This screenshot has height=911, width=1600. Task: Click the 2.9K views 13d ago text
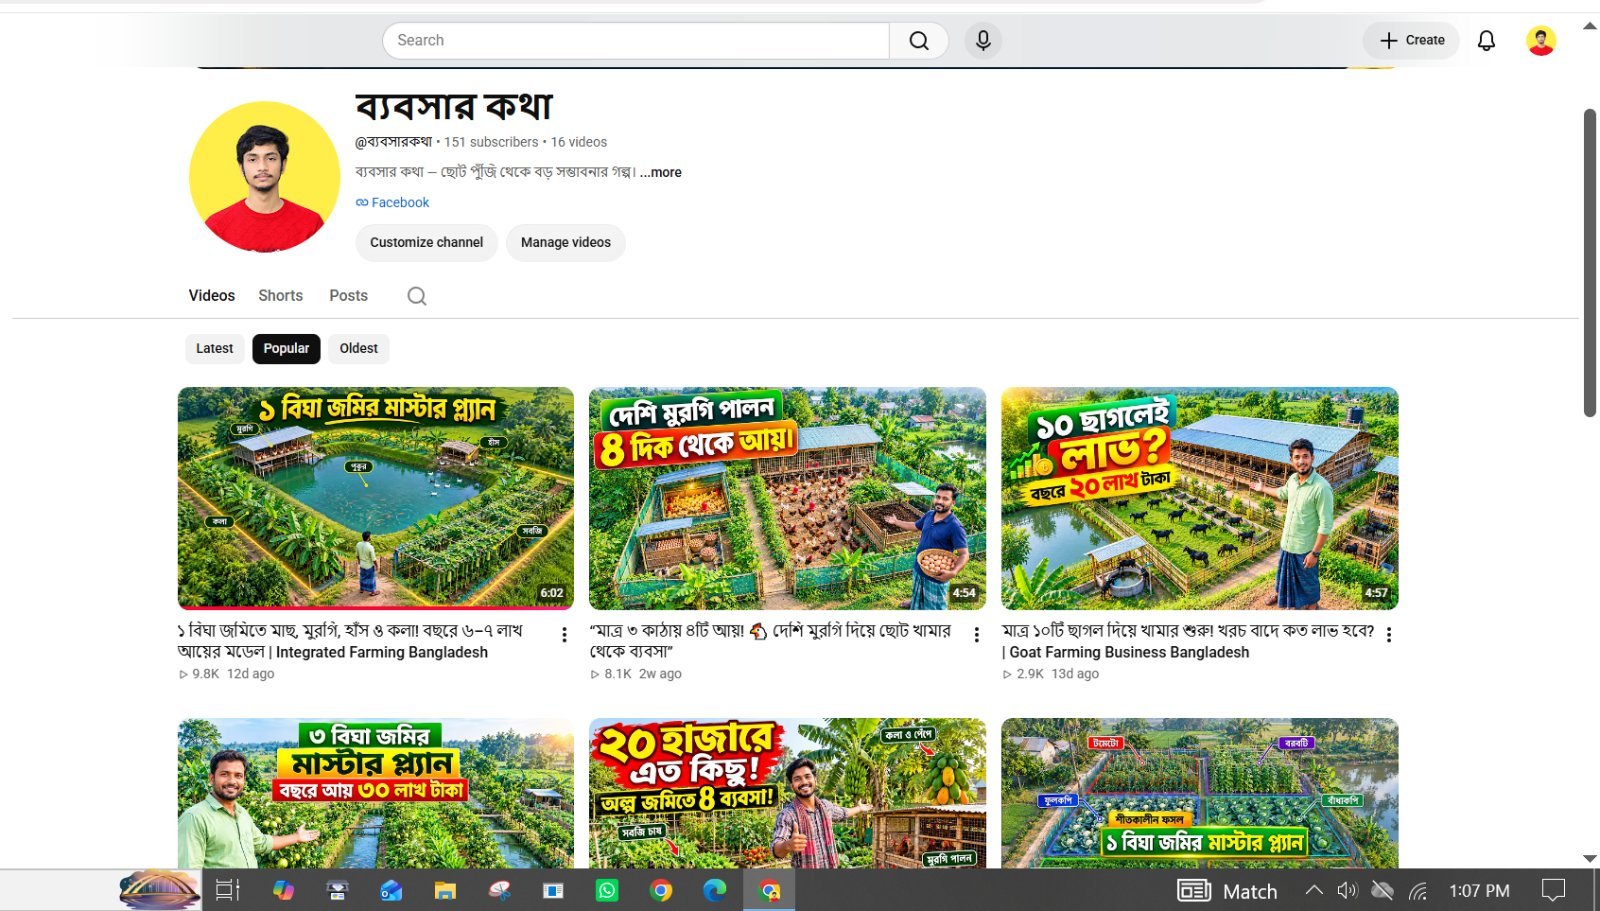click(1051, 674)
